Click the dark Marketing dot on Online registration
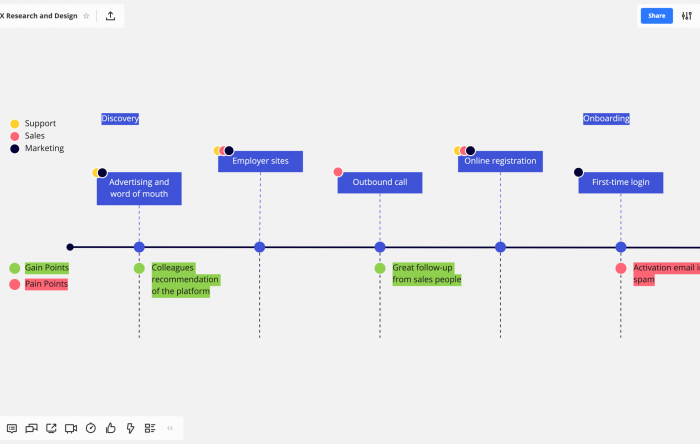The height and width of the screenshot is (444, 700). point(470,150)
